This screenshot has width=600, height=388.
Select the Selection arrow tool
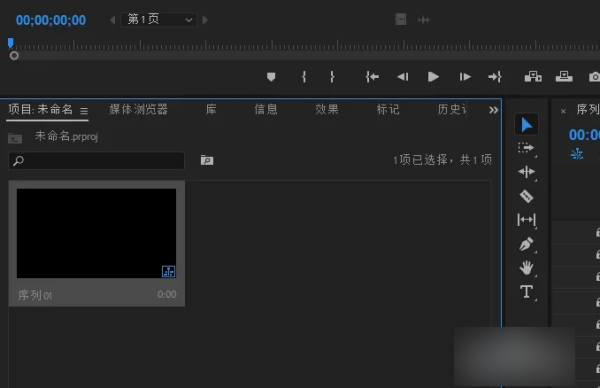[527, 124]
